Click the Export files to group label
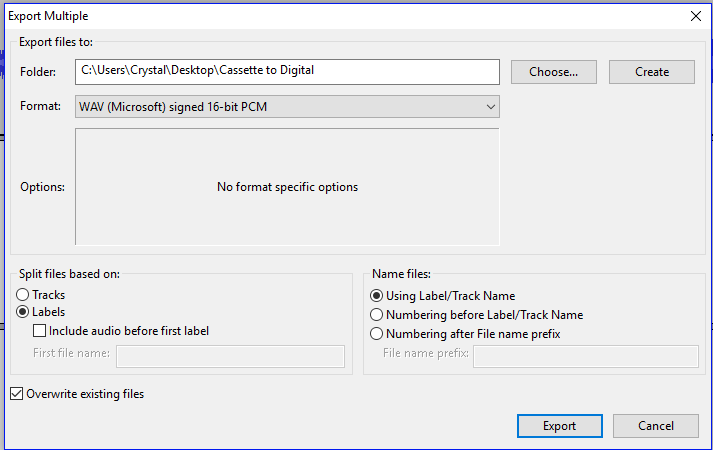Viewport: 713px width, 450px height. pos(56,42)
